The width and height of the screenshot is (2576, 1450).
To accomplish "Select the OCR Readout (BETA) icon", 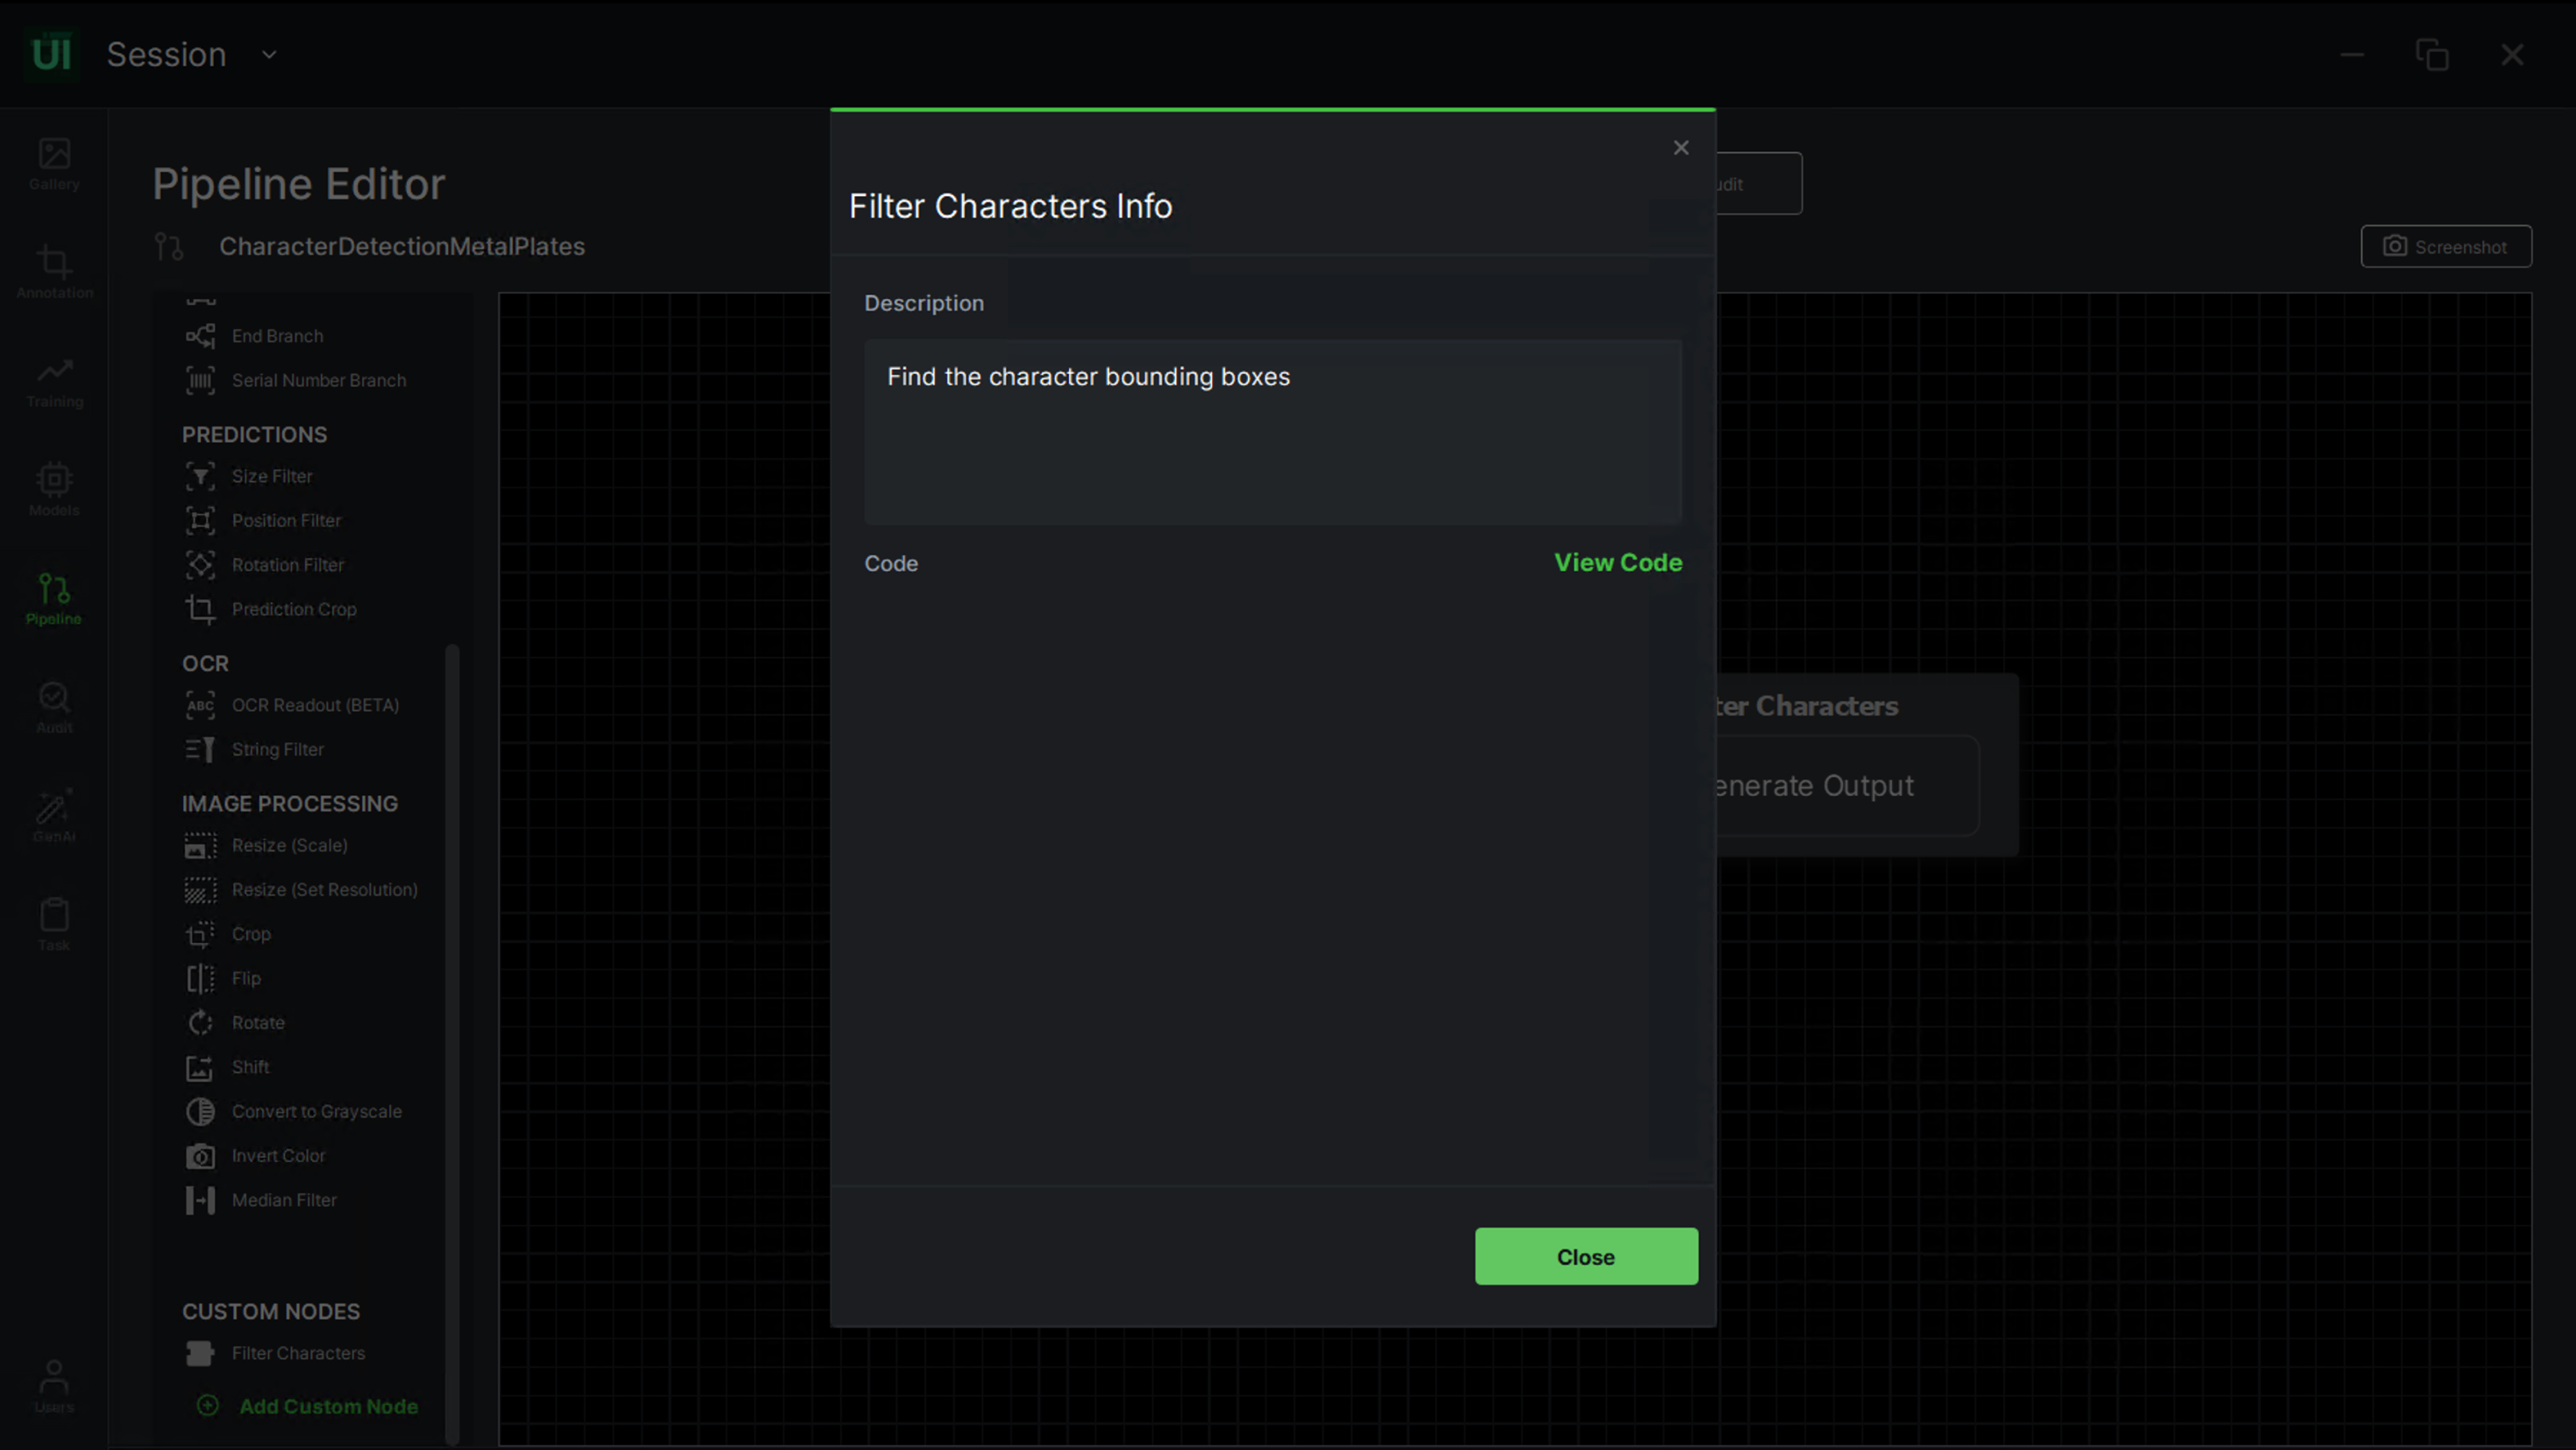I will pos(200,705).
